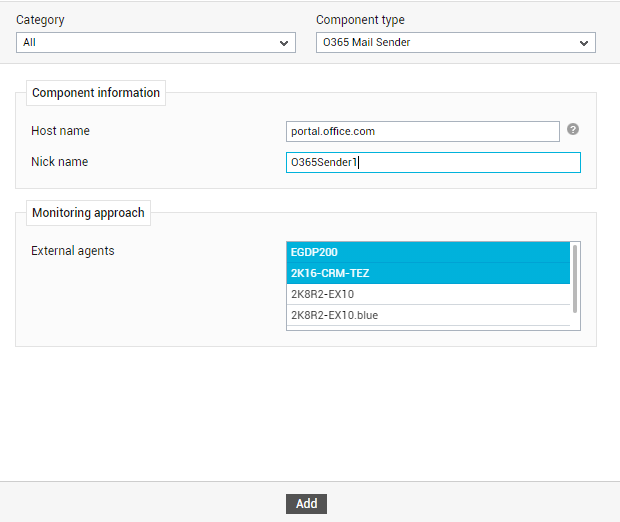Select 2K8R2-EX10 external agent

point(428,294)
